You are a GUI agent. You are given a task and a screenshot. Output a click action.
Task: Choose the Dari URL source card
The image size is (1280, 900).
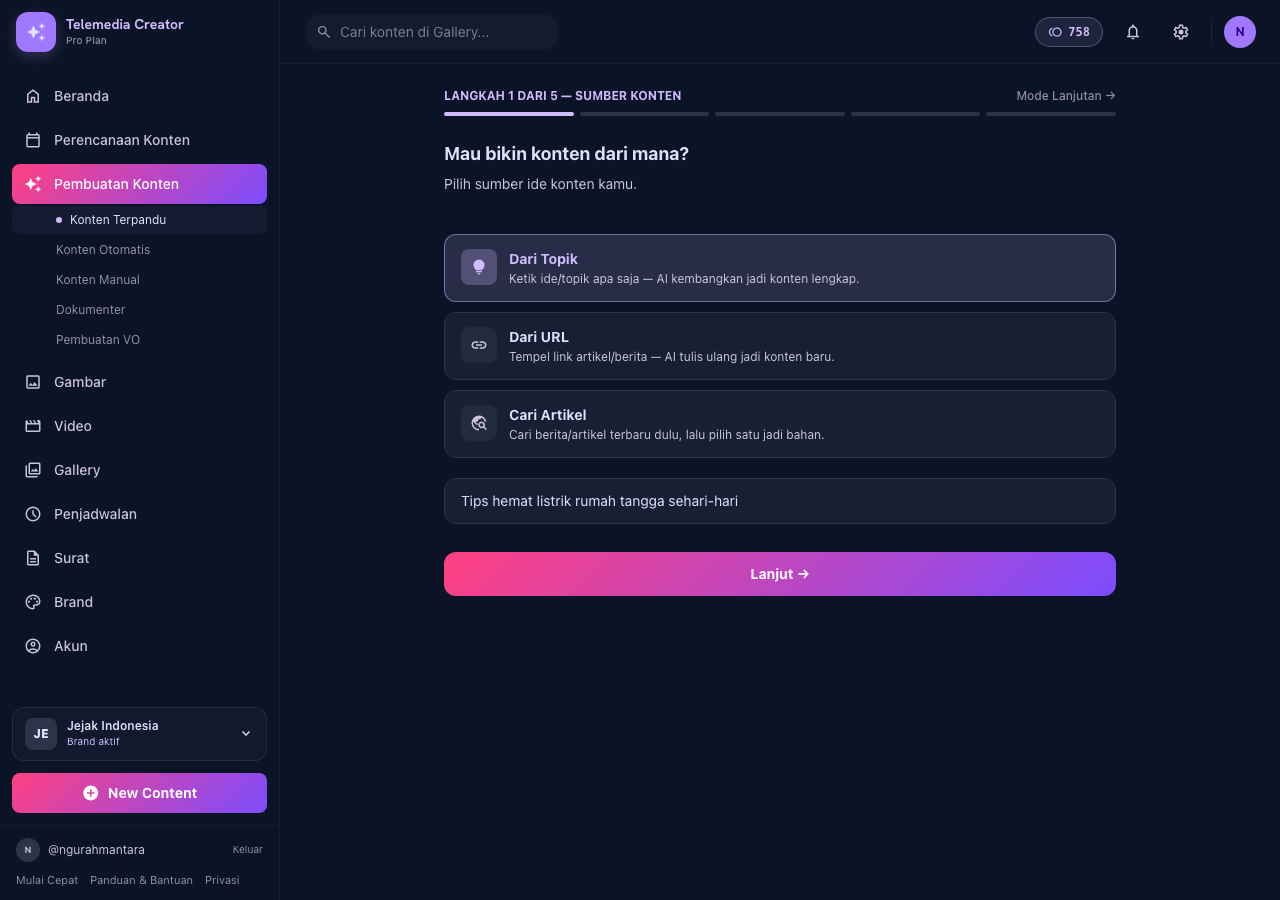(780, 346)
